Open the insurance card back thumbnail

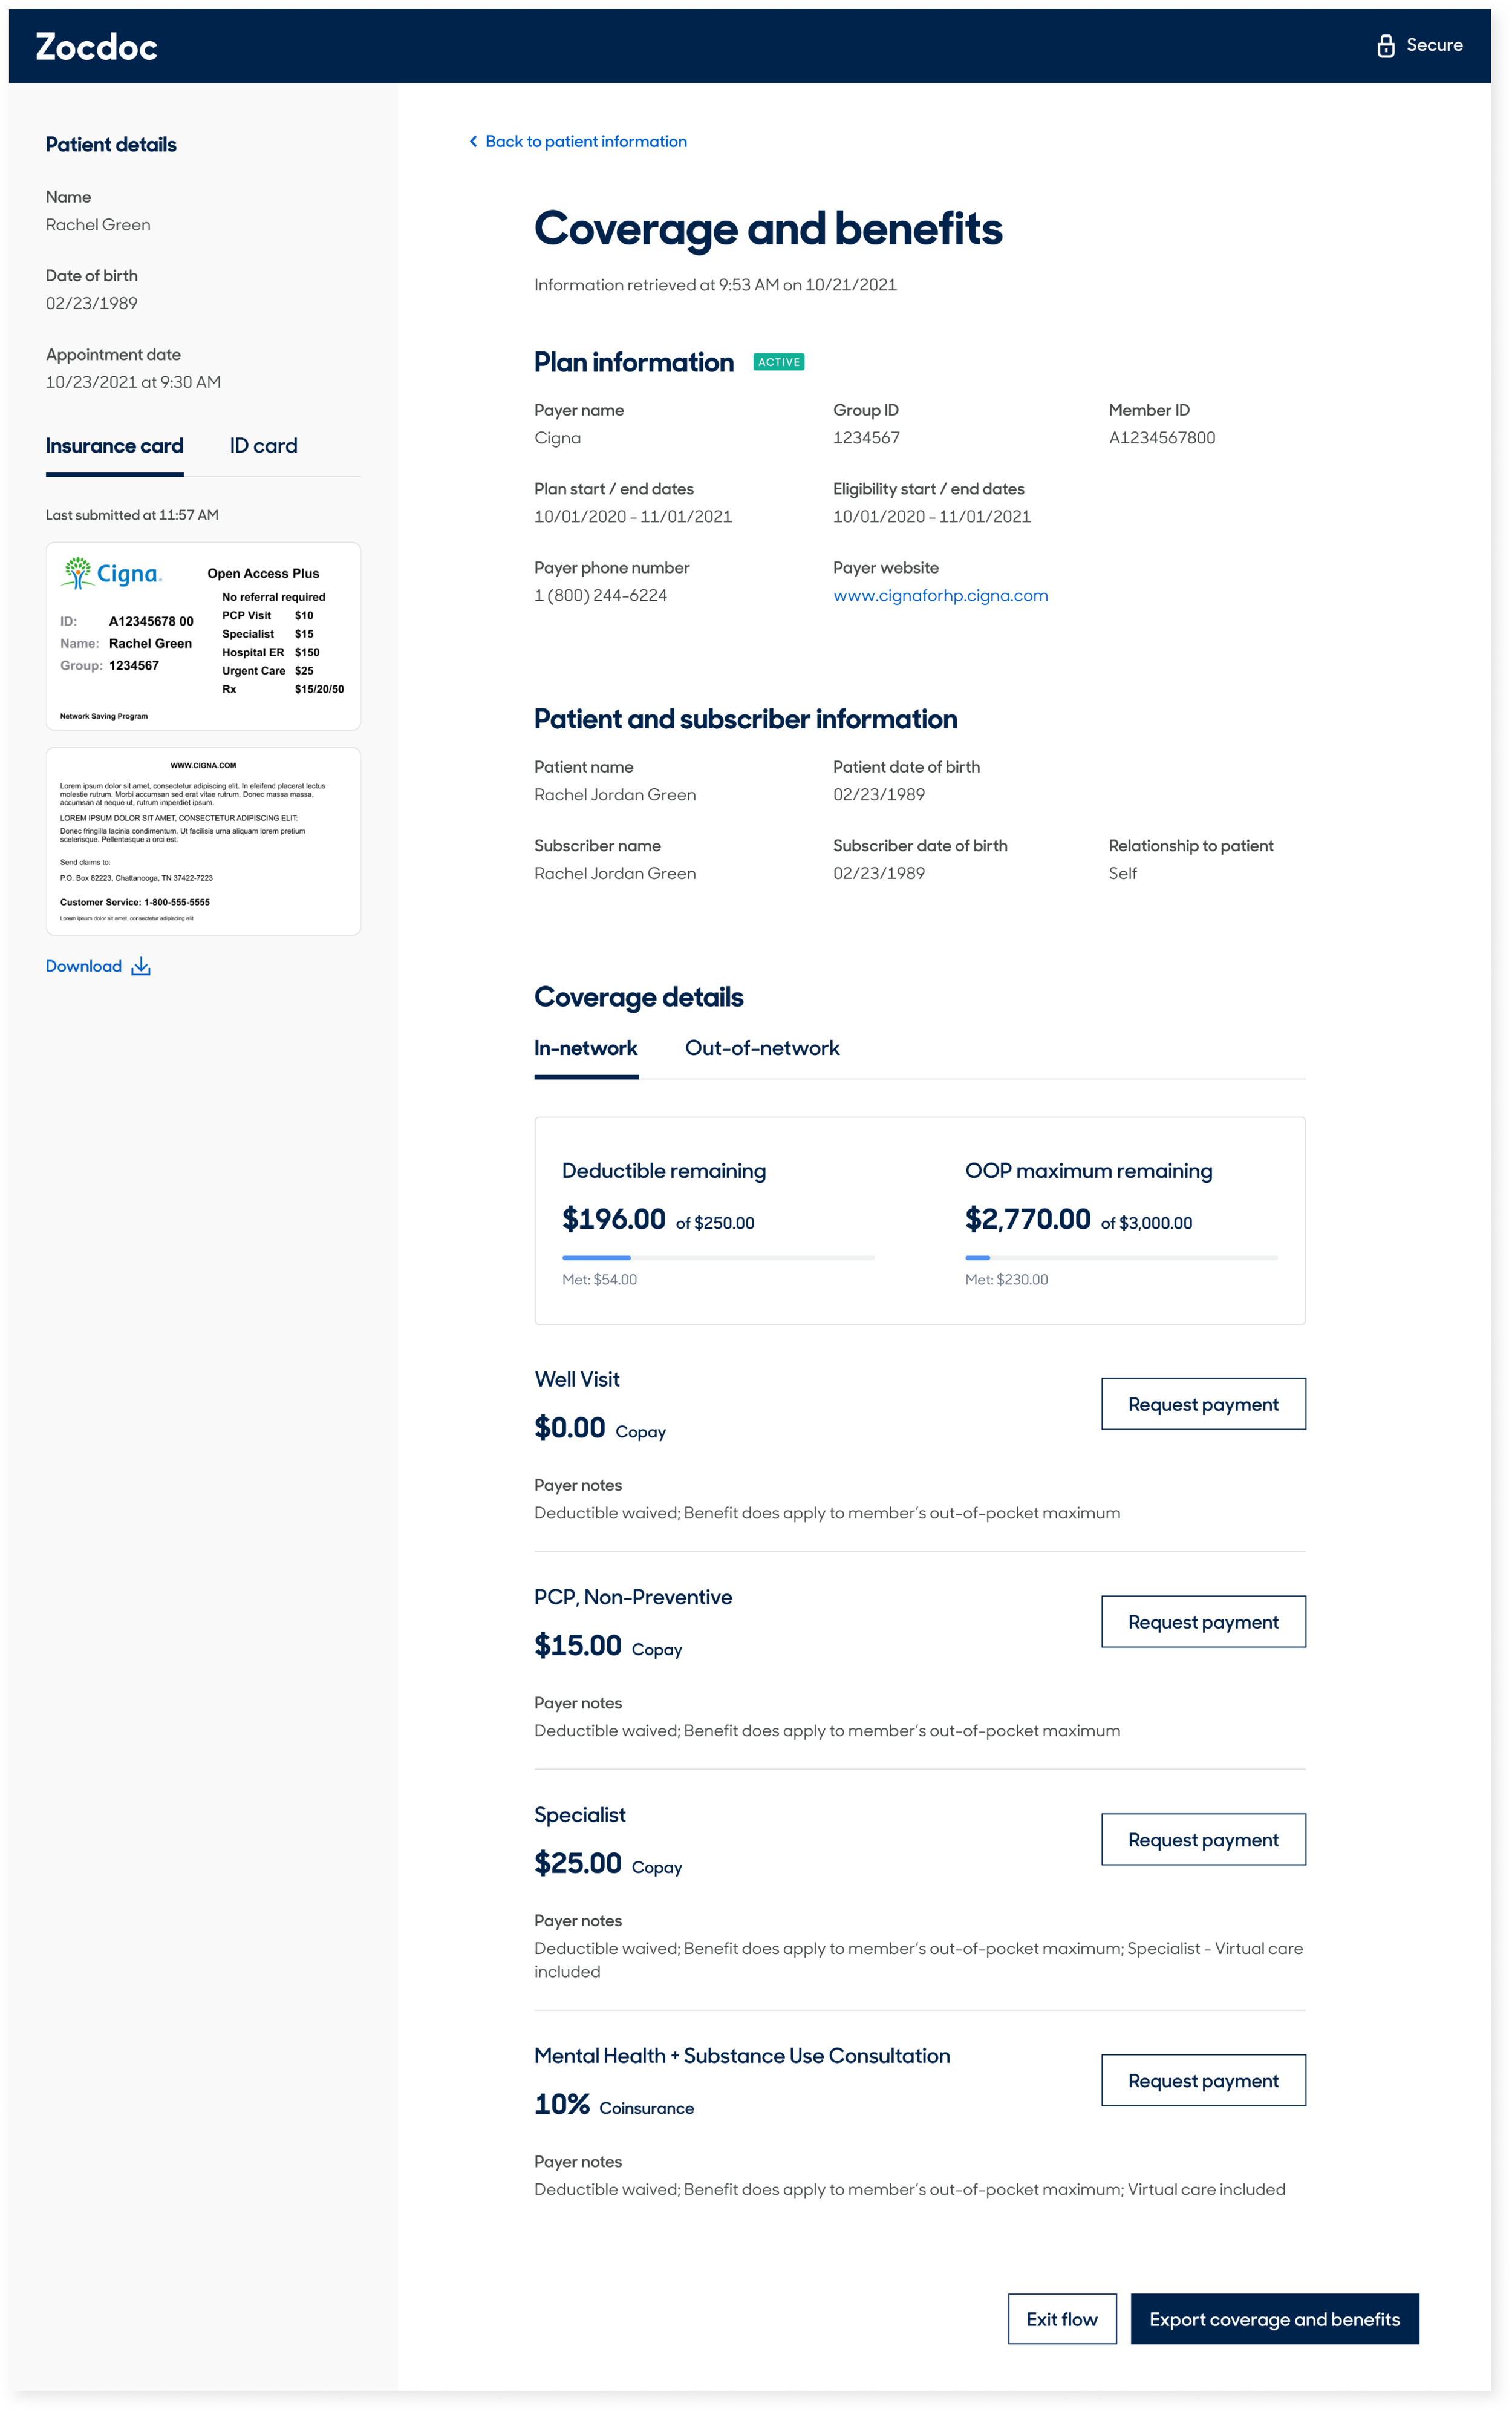[x=203, y=841]
